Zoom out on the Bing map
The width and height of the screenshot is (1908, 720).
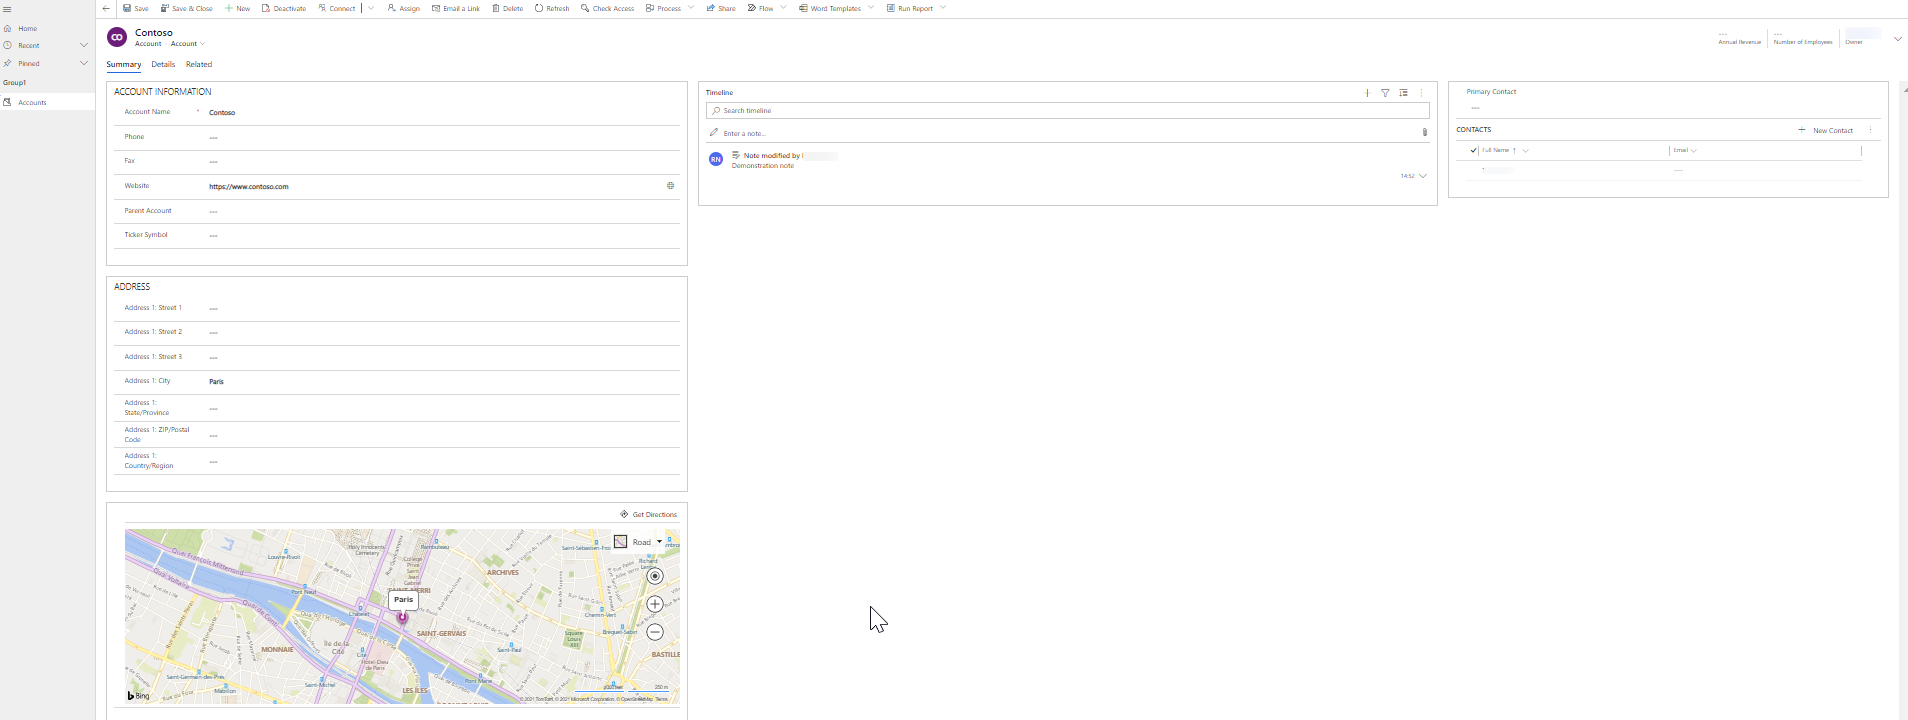[x=655, y=632]
